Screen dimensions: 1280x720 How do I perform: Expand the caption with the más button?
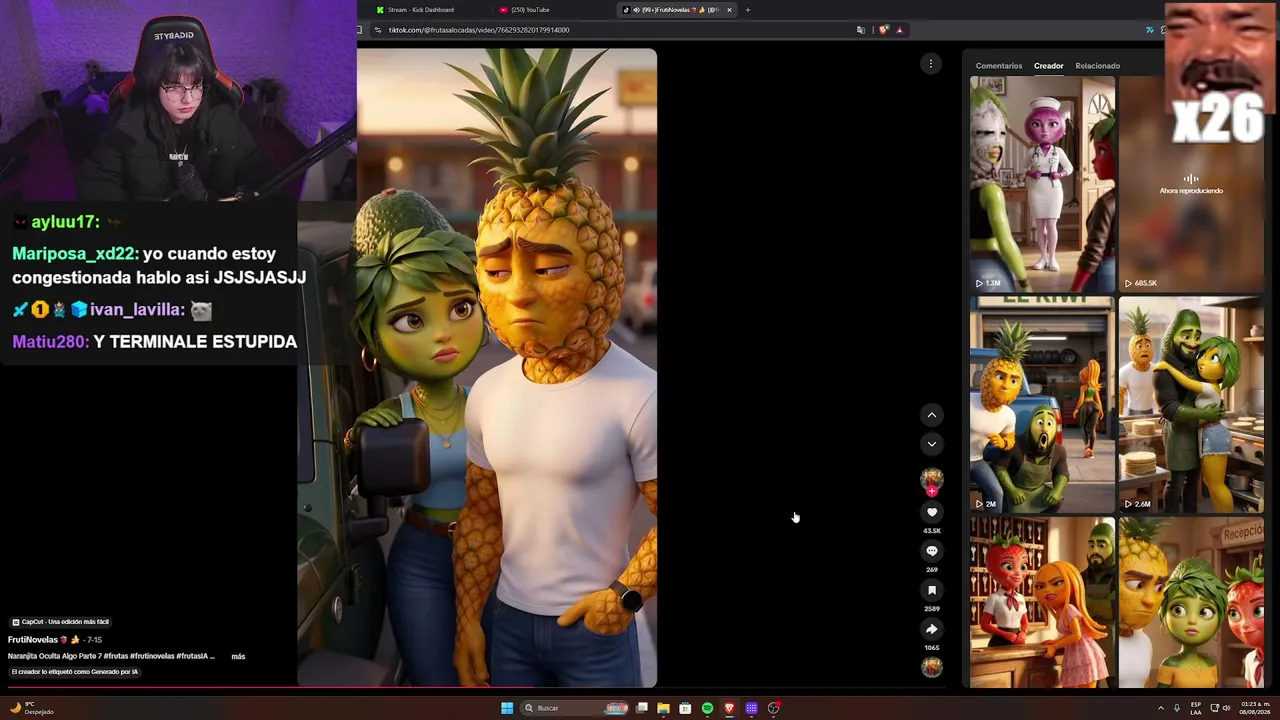[238, 657]
